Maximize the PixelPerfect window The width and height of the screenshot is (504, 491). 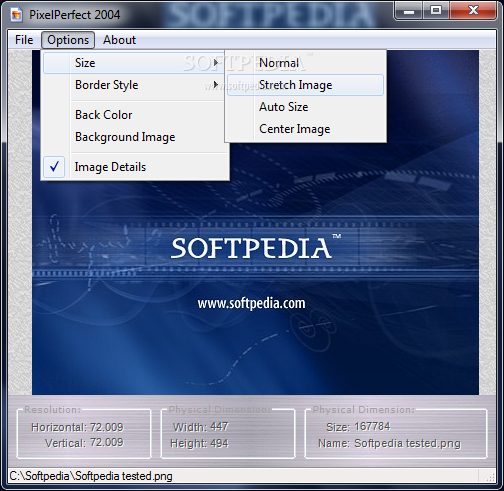pos(436,11)
